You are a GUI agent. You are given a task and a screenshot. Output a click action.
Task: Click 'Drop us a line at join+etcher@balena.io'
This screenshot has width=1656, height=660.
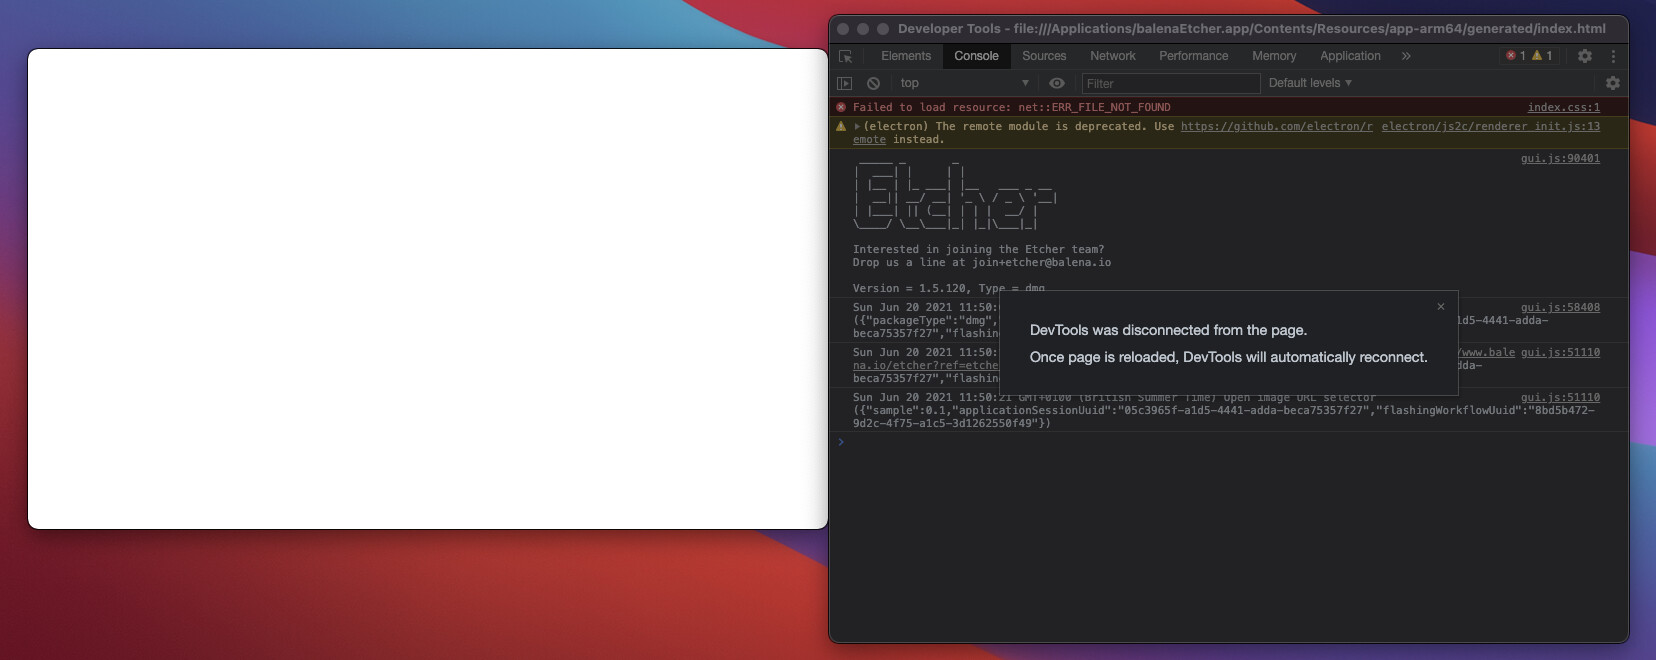981,262
